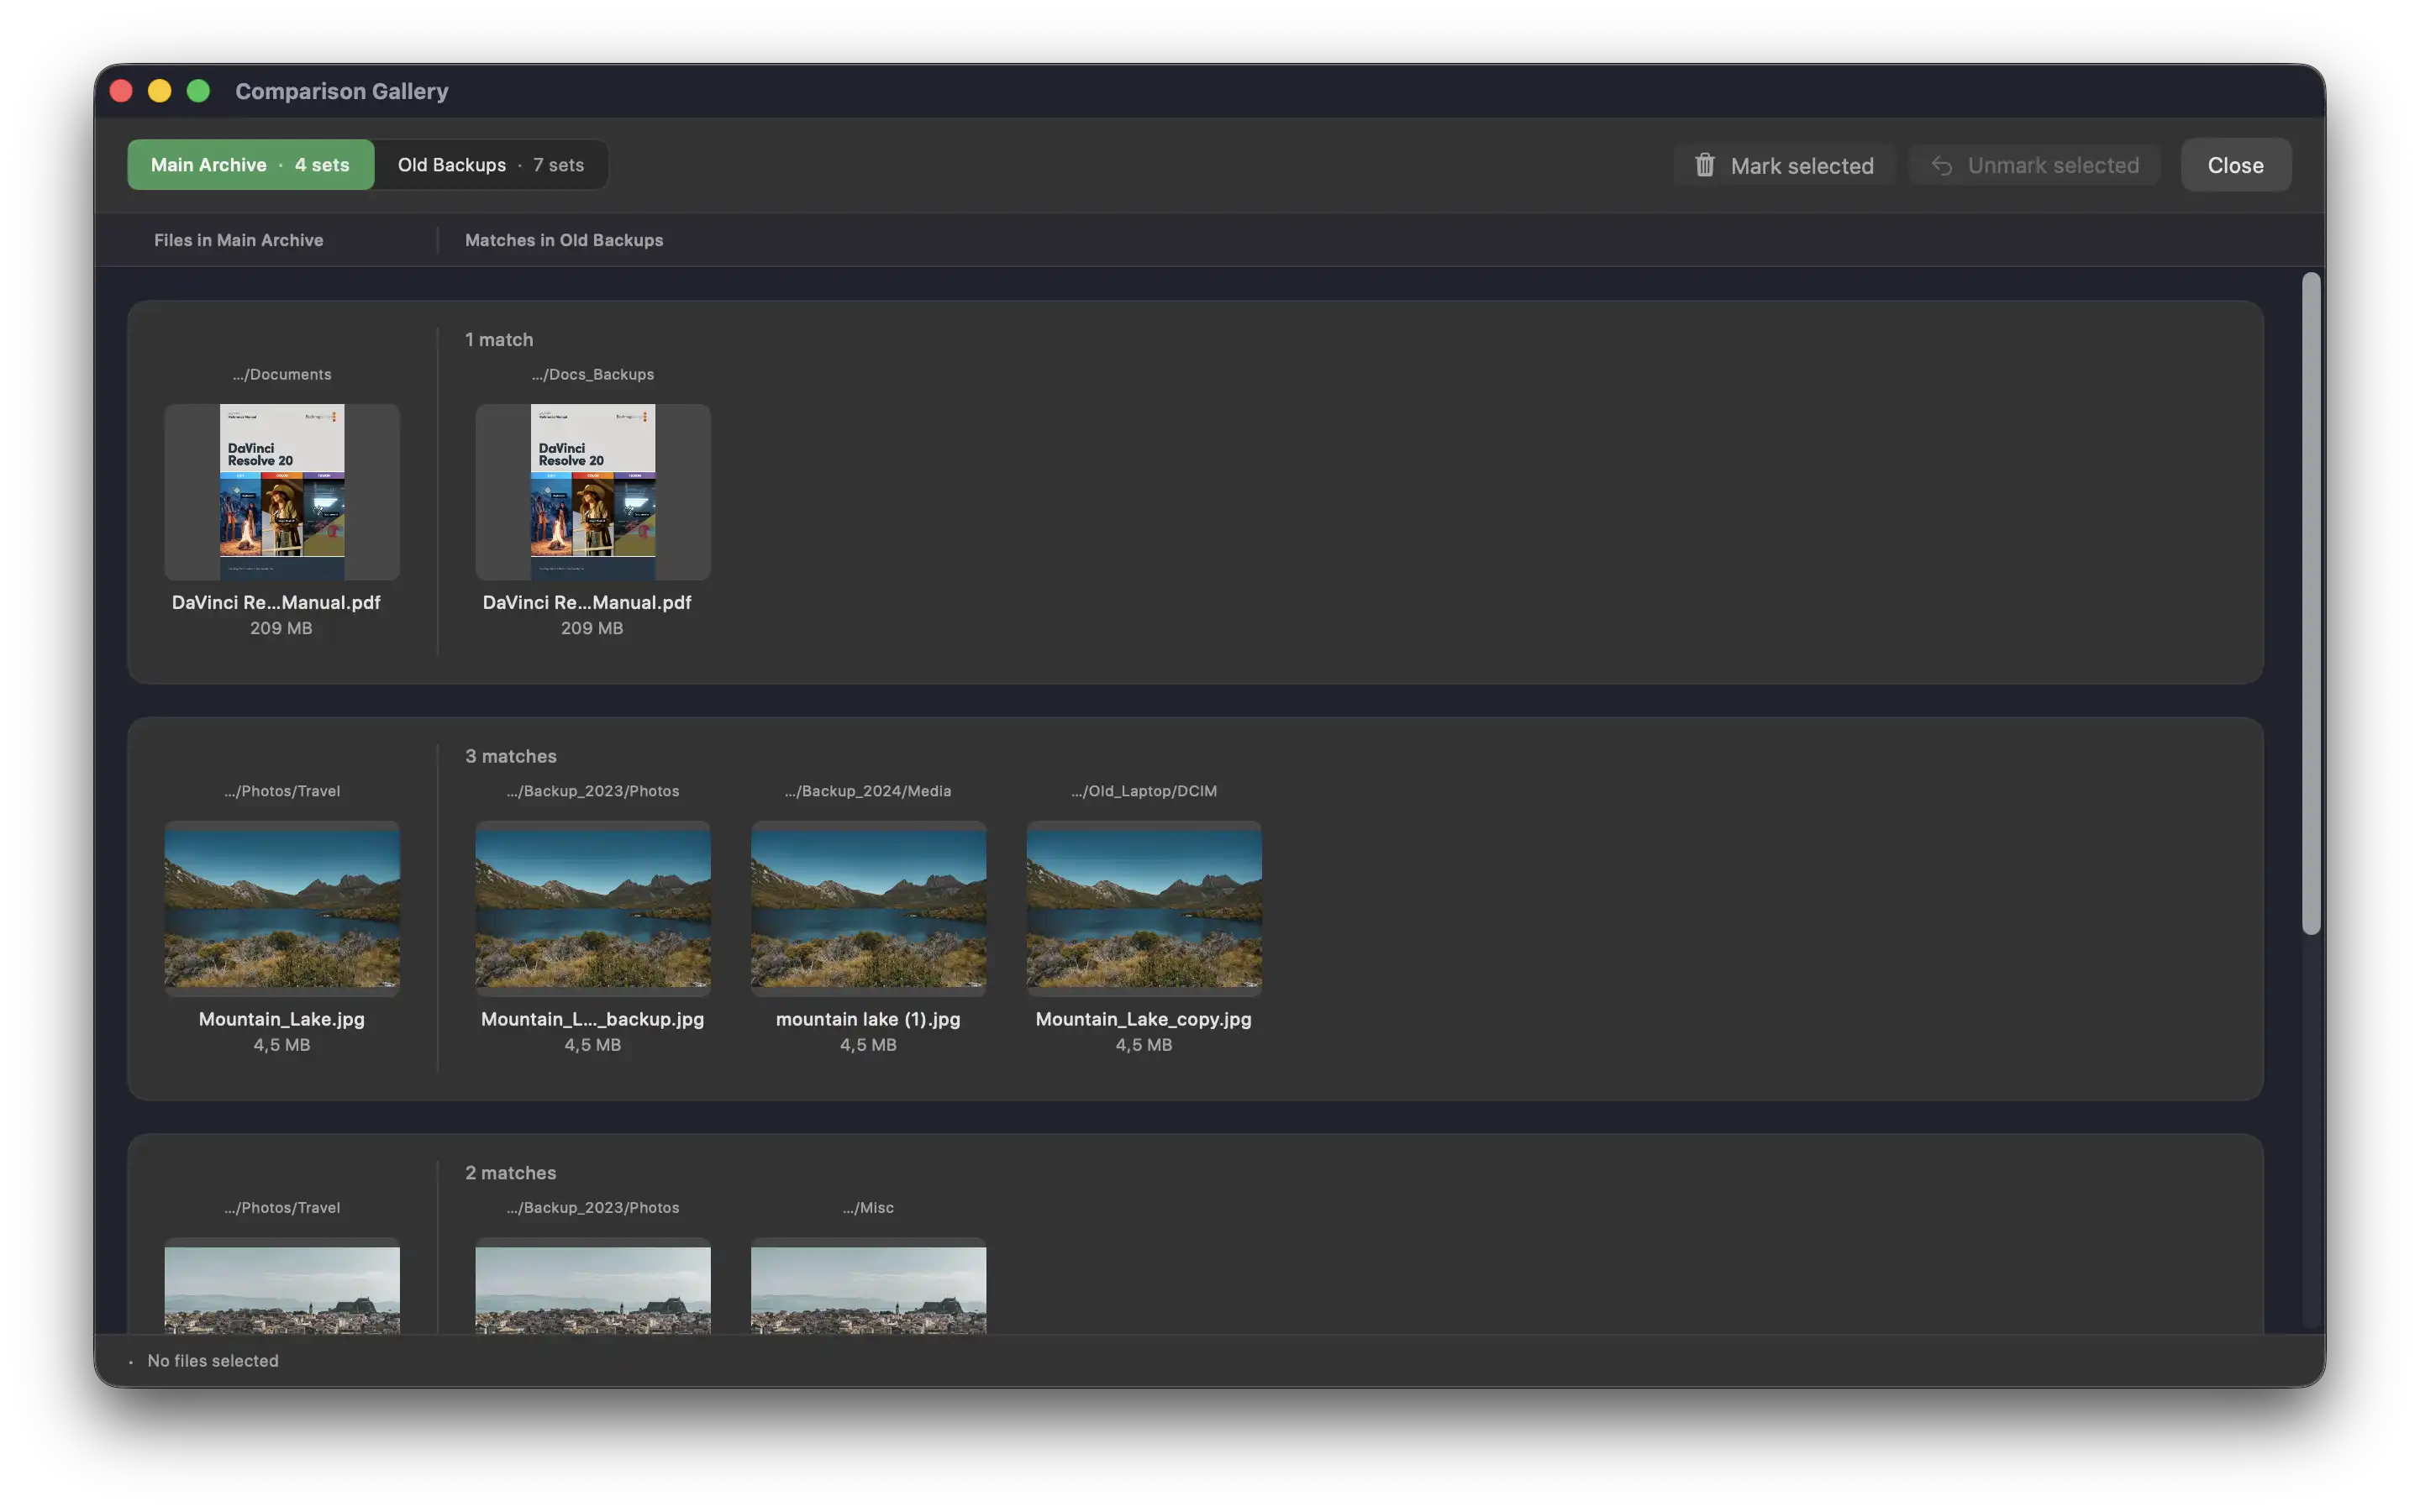Click the Mark selected button
Image resolution: width=2420 pixels, height=1512 pixels.
pyautogui.click(x=1783, y=165)
